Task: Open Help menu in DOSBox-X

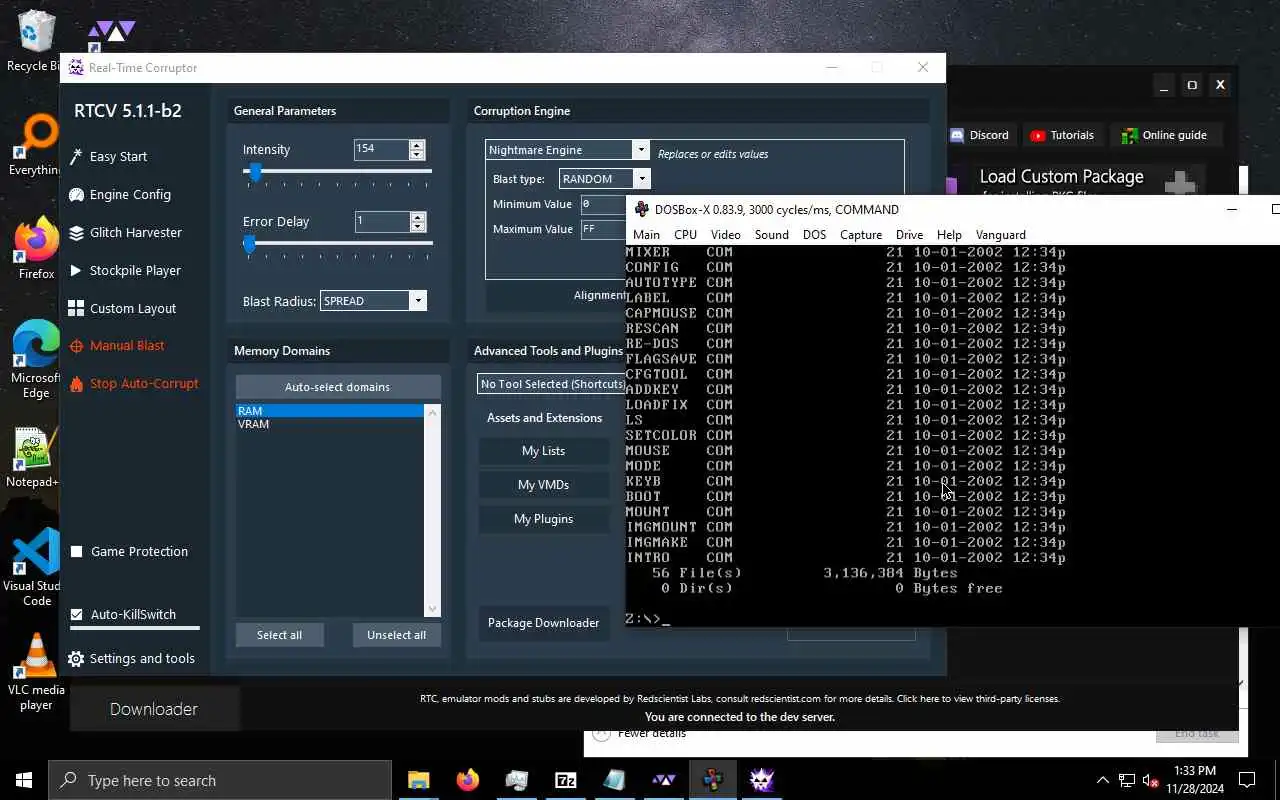Action: 949,235
